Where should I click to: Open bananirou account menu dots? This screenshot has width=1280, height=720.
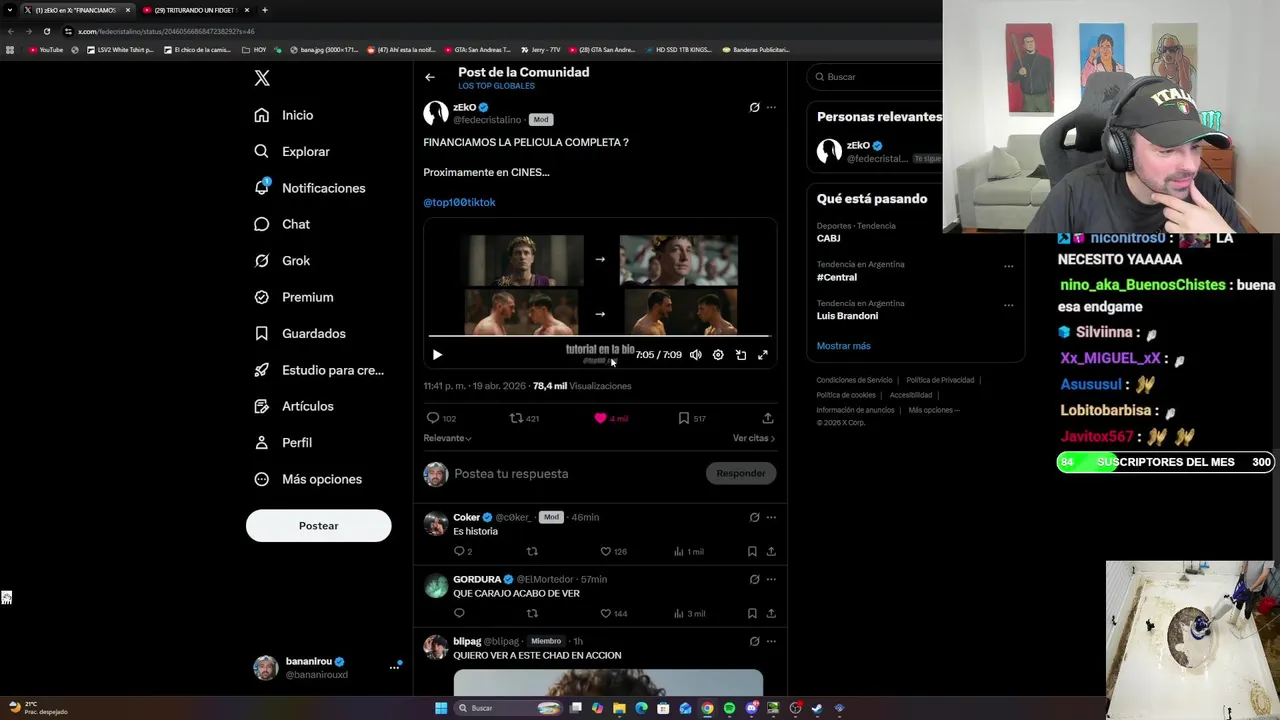pos(394,668)
